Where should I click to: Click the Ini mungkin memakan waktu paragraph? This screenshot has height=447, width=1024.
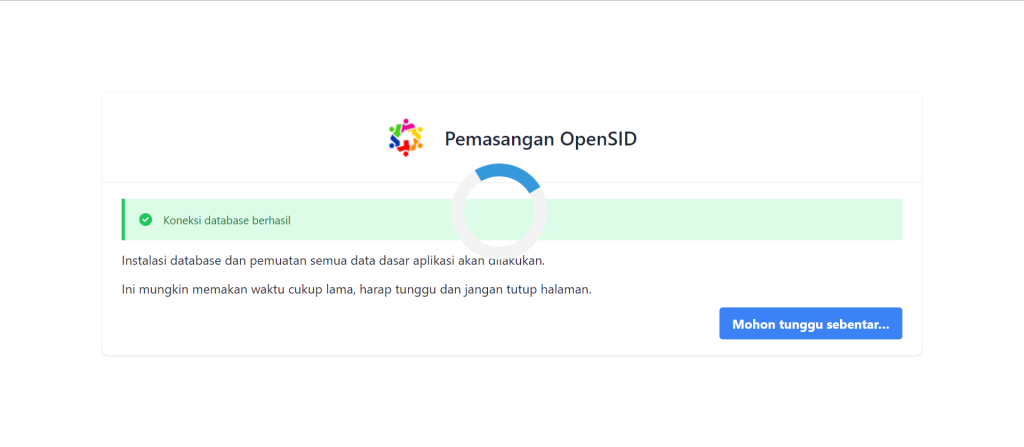click(x=357, y=290)
